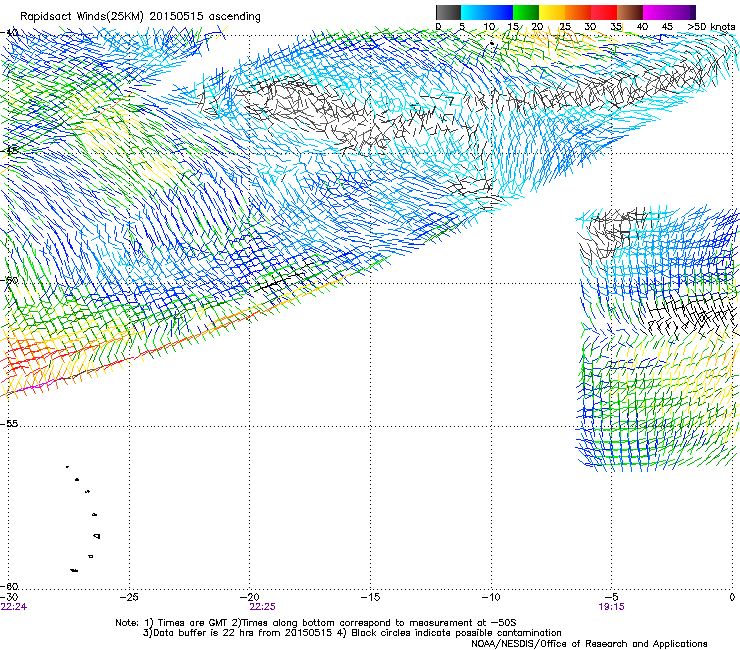Click the -50 latitude axis label
Viewport: 740px width, 650px height.
(x=10, y=280)
